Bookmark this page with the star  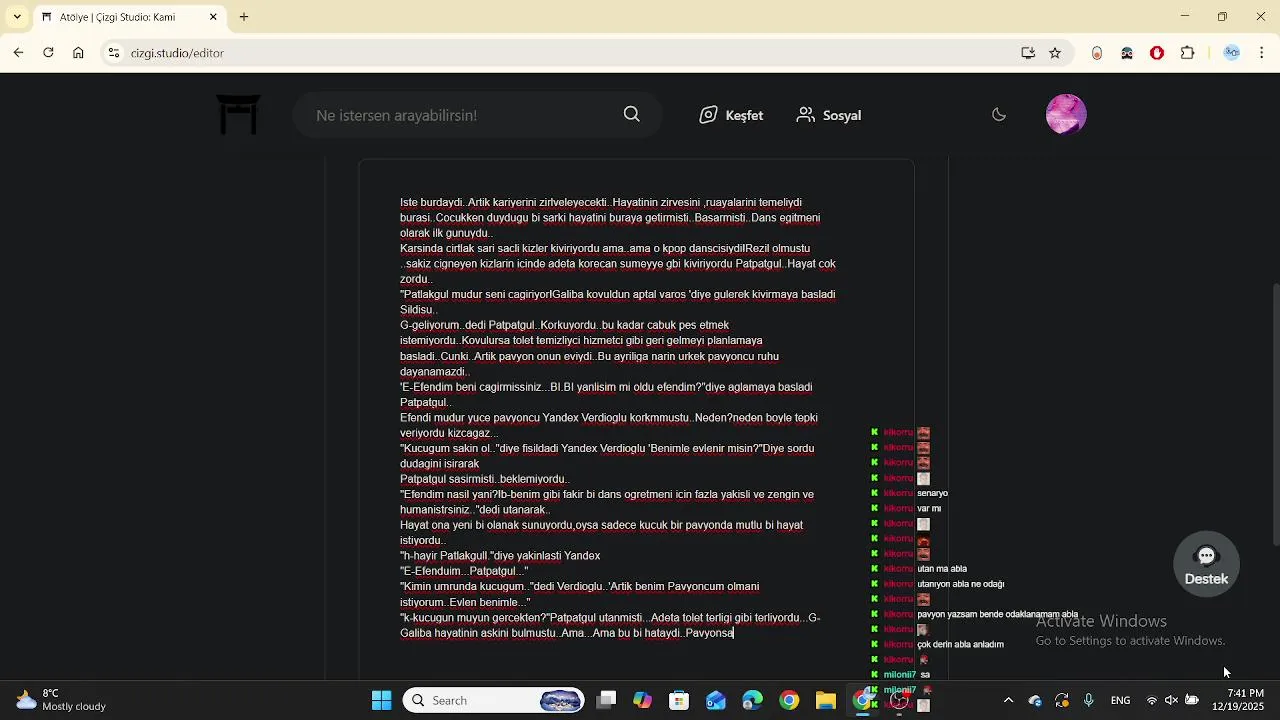tap(1055, 53)
